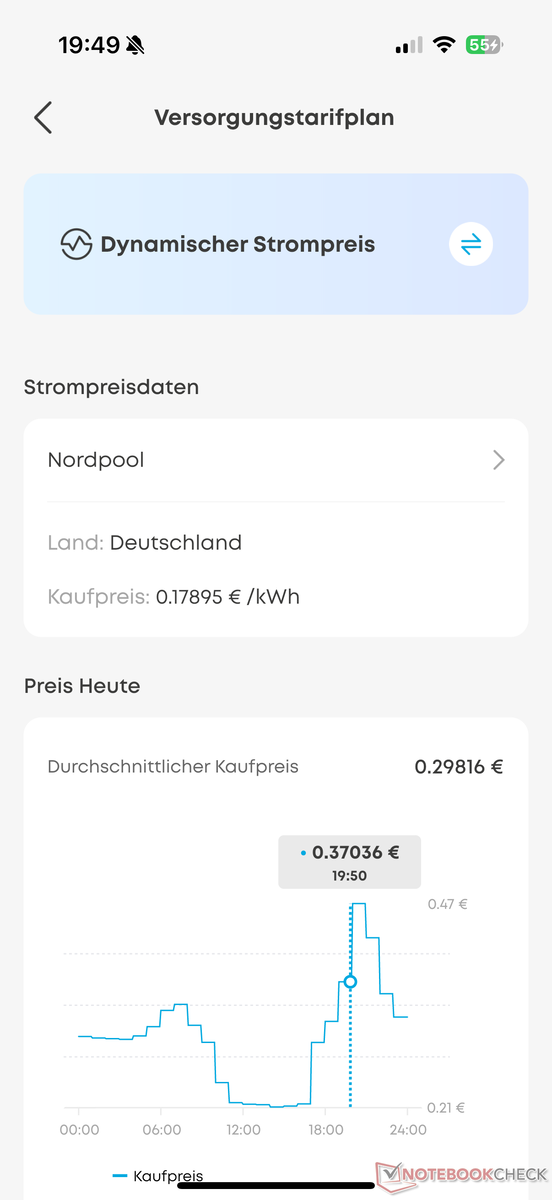Image resolution: width=552 pixels, height=1200 pixels.
Task: Select the circle marker on price curve
Action: tap(350, 981)
